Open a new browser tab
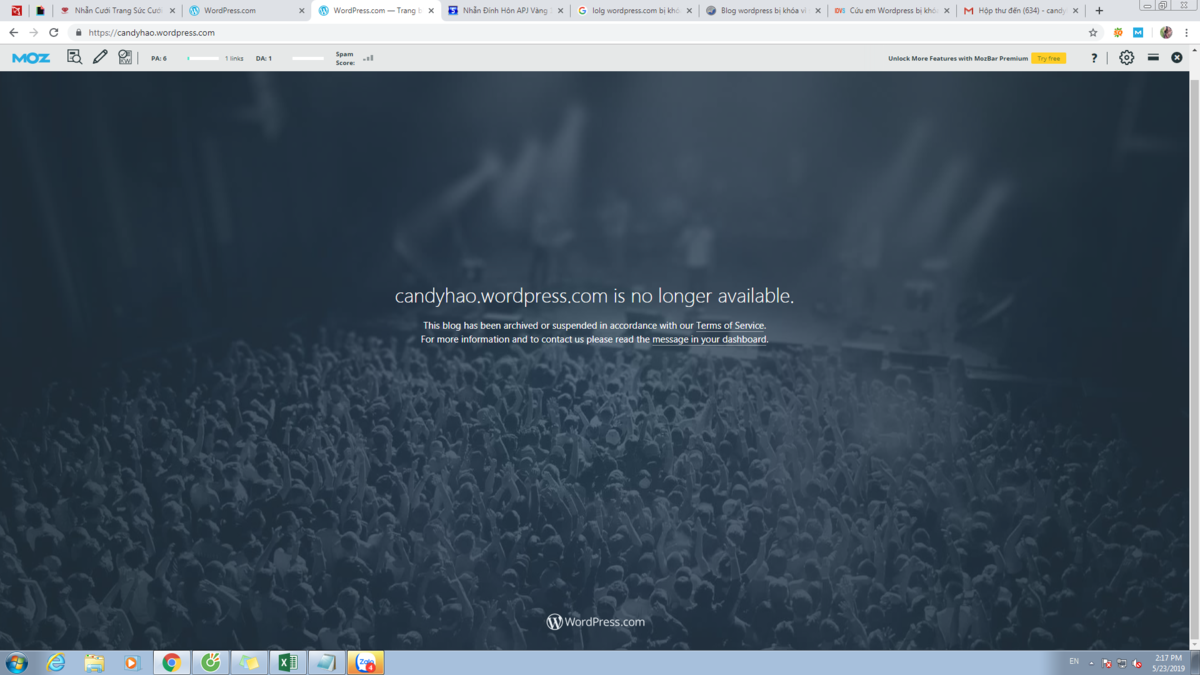Screen dimensions: 1200x675 pos(1099,11)
